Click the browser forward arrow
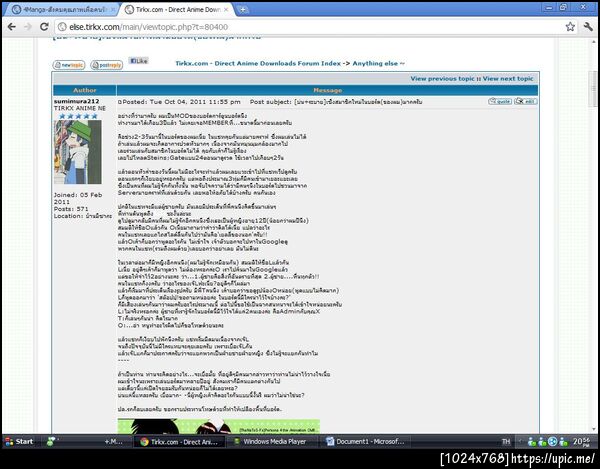The width and height of the screenshot is (600, 469). pyautogui.click(x=28, y=27)
